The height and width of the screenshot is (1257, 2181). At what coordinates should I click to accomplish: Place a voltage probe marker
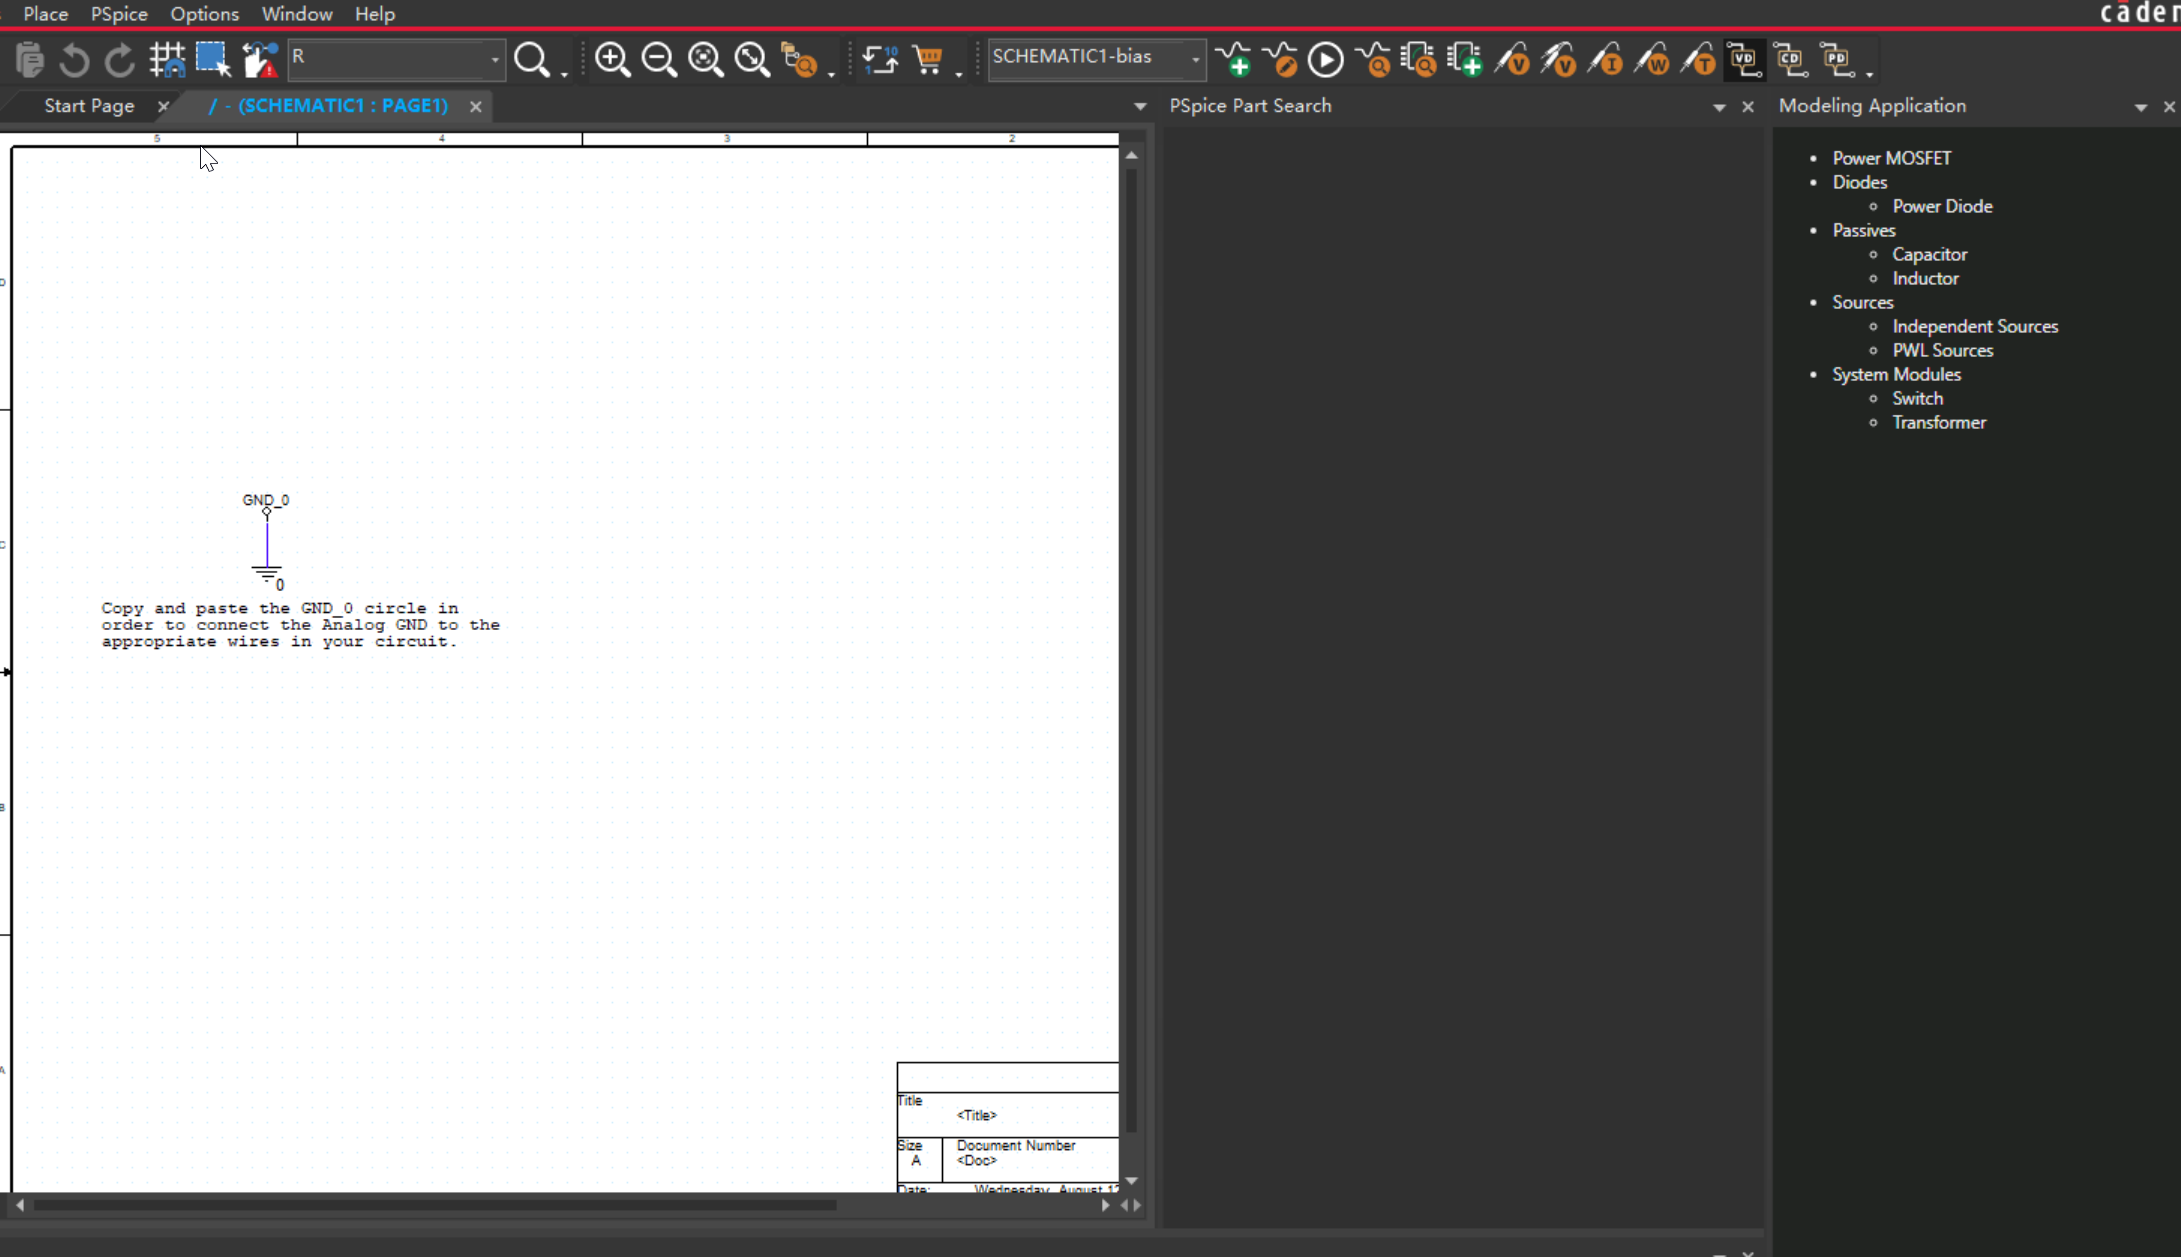(1512, 60)
